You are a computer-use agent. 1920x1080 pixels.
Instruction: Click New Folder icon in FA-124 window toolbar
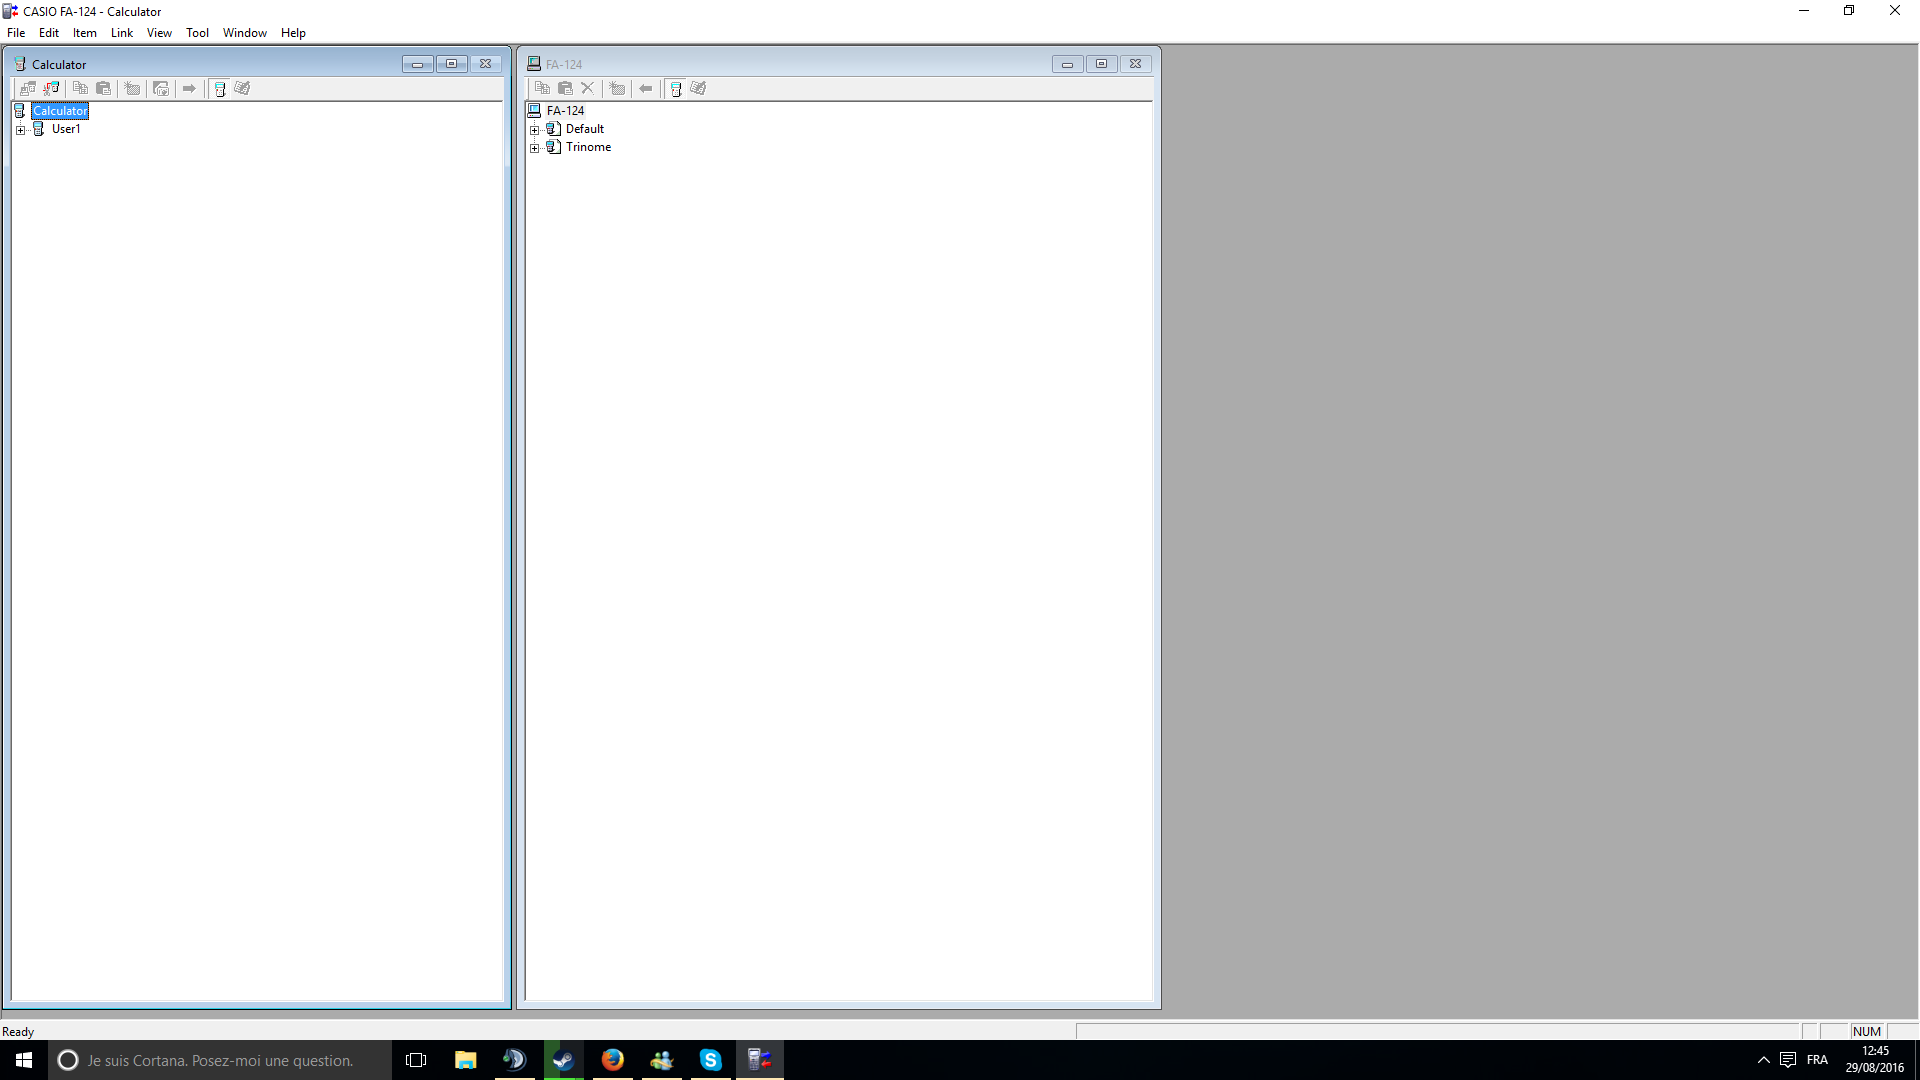point(617,88)
